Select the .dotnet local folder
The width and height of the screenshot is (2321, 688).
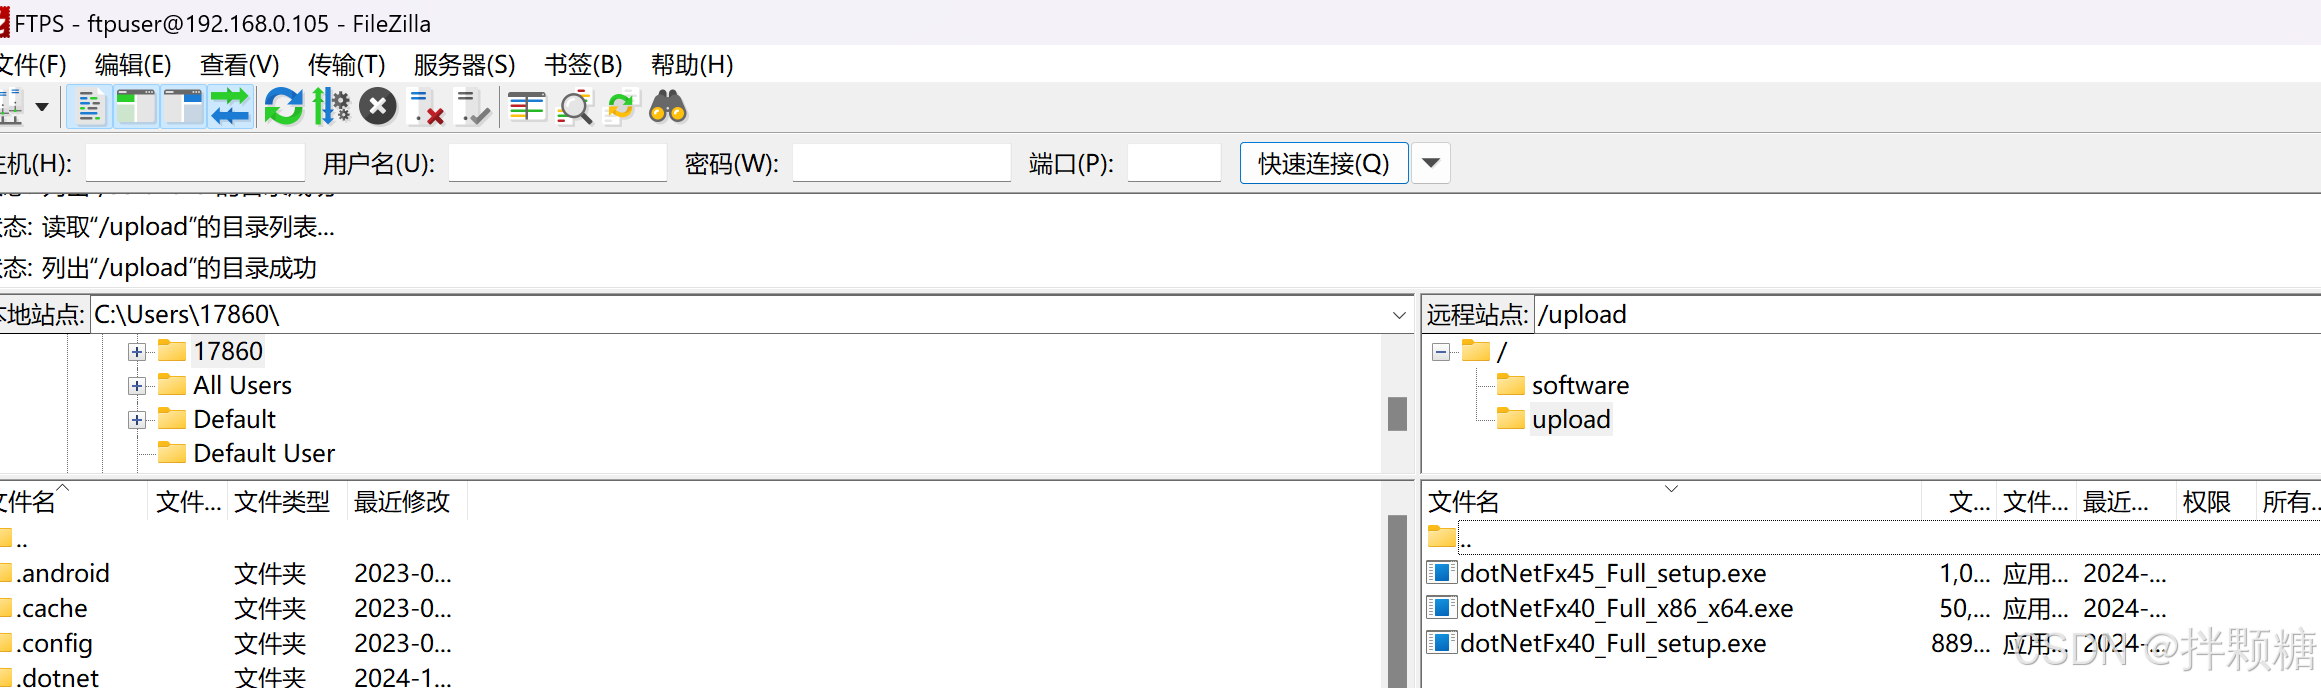tap(58, 677)
